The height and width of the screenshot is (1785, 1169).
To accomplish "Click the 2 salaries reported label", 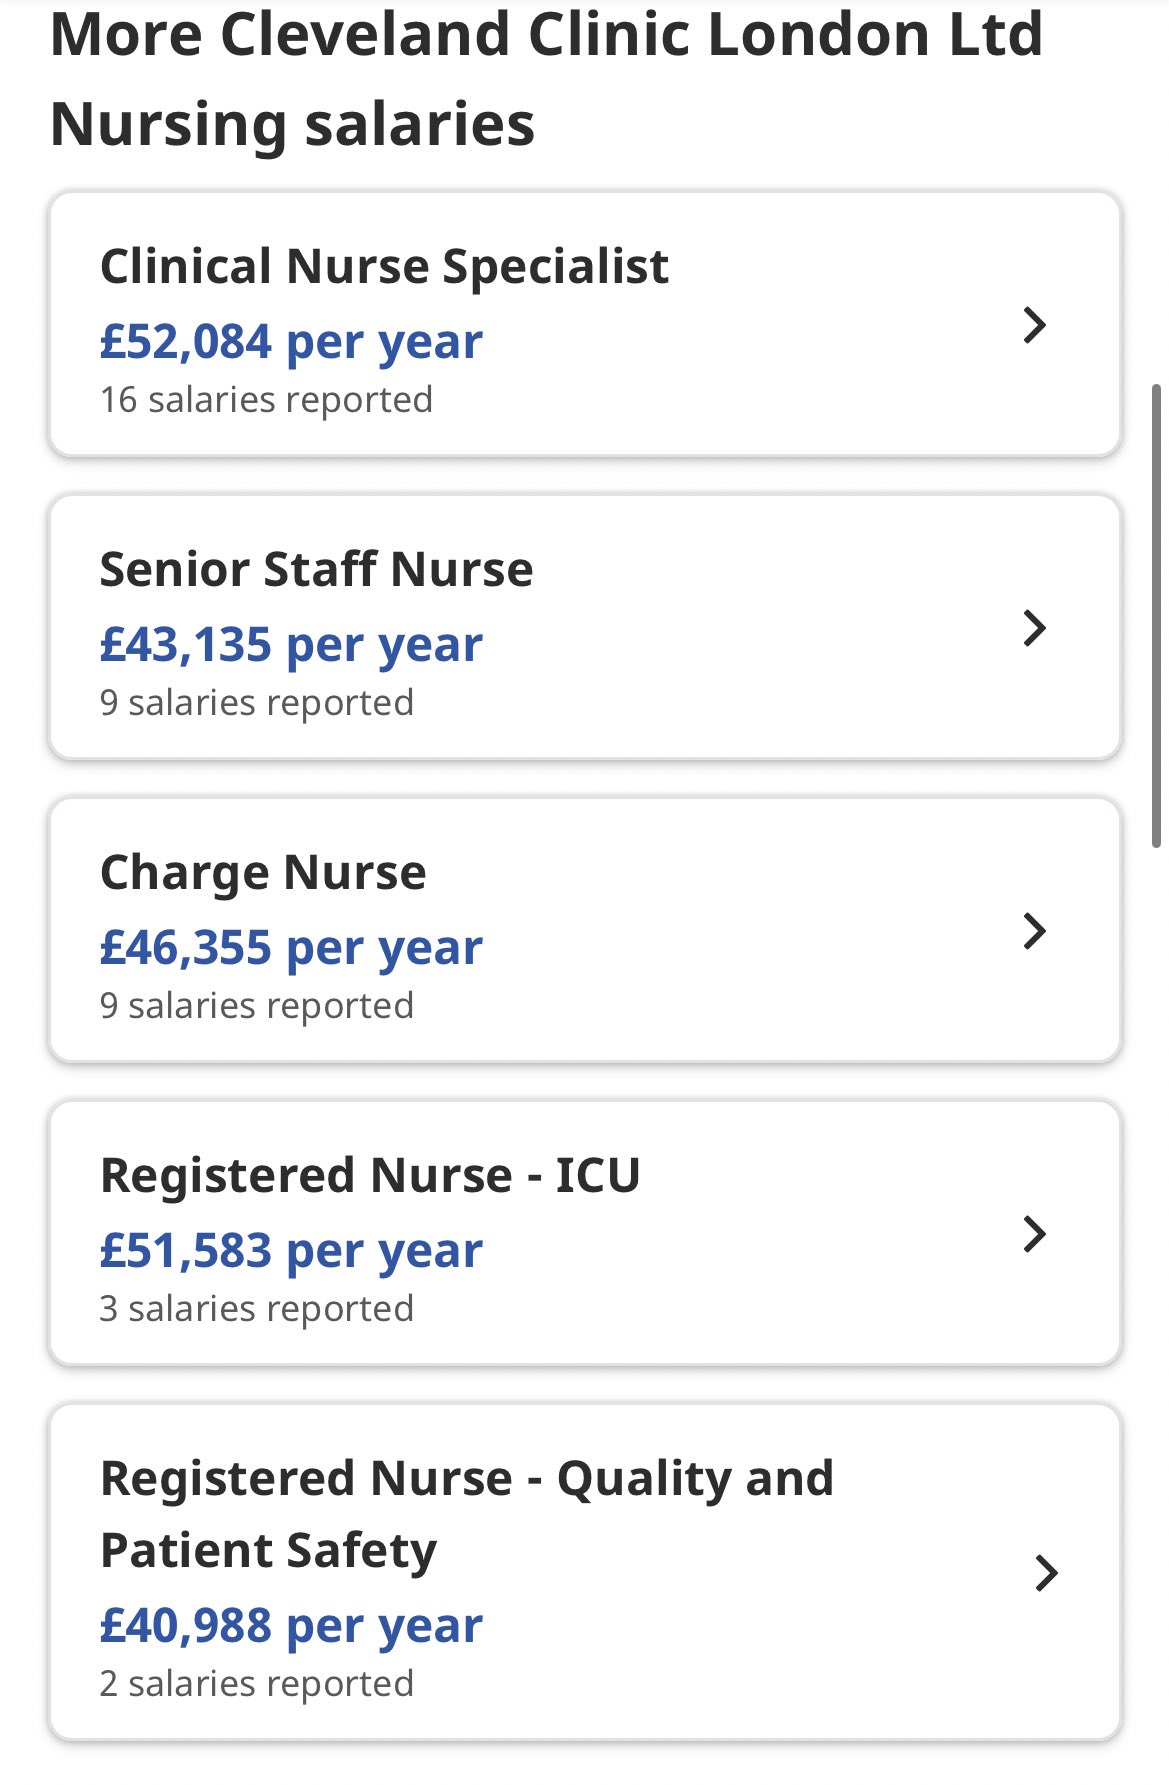I will [x=257, y=1684].
